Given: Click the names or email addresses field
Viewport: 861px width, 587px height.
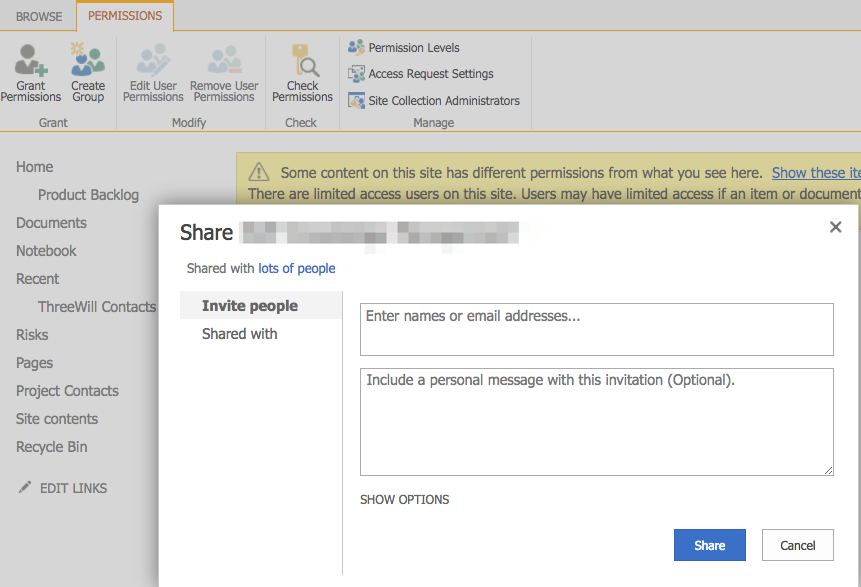Looking at the screenshot, I should pyautogui.click(x=596, y=329).
